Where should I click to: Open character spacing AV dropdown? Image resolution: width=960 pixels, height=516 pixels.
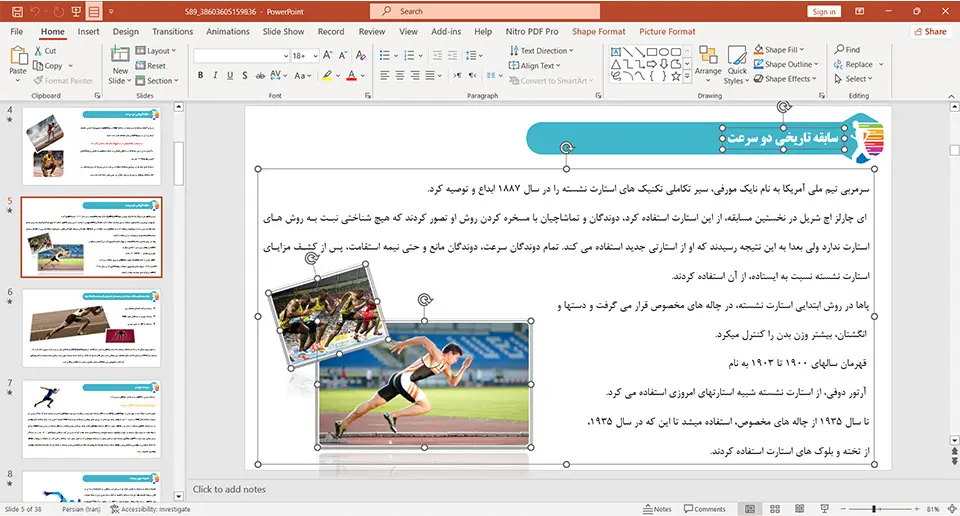point(279,75)
